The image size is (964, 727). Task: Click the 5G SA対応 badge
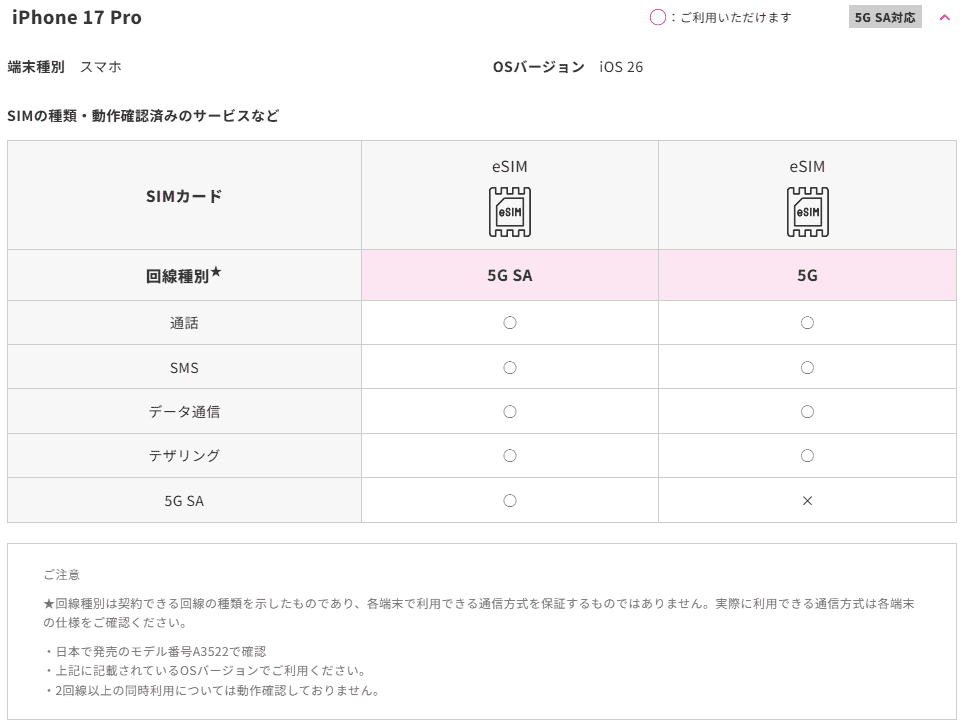tap(885, 18)
